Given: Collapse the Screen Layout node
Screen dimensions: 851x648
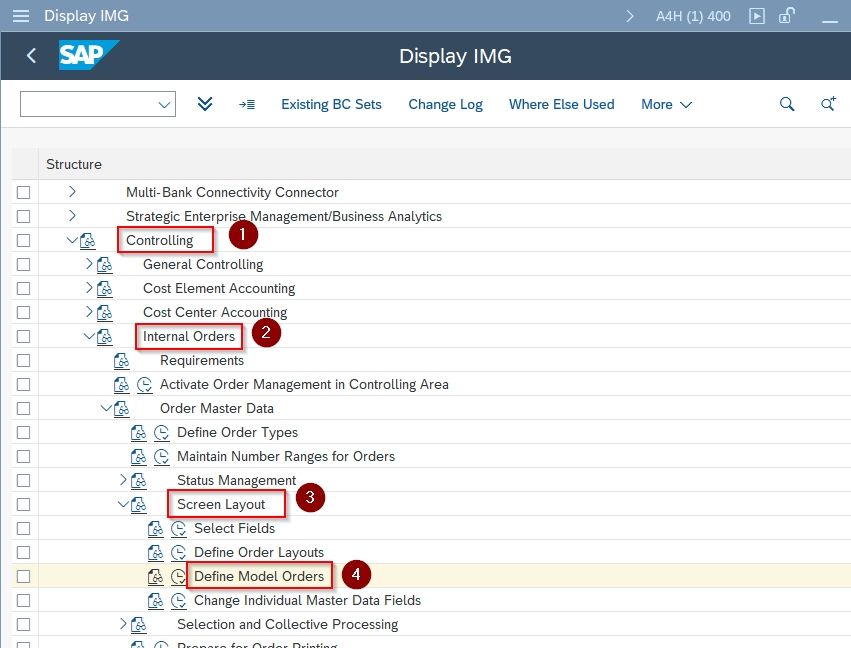Looking at the screenshot, I should click(123, 504).
